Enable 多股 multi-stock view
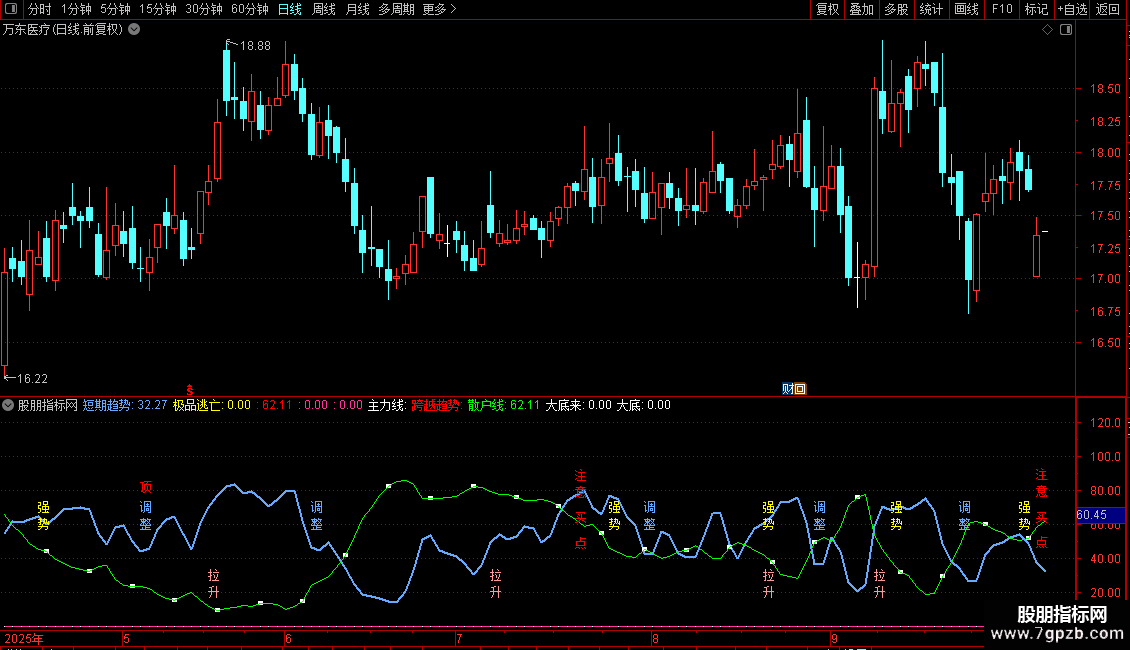Screen dimensions: 1130x650 [x=896, y=10]
